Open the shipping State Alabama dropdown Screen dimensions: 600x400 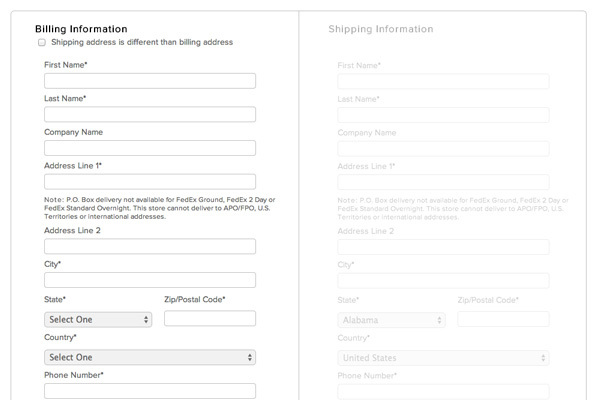click(x=391, y=320)
